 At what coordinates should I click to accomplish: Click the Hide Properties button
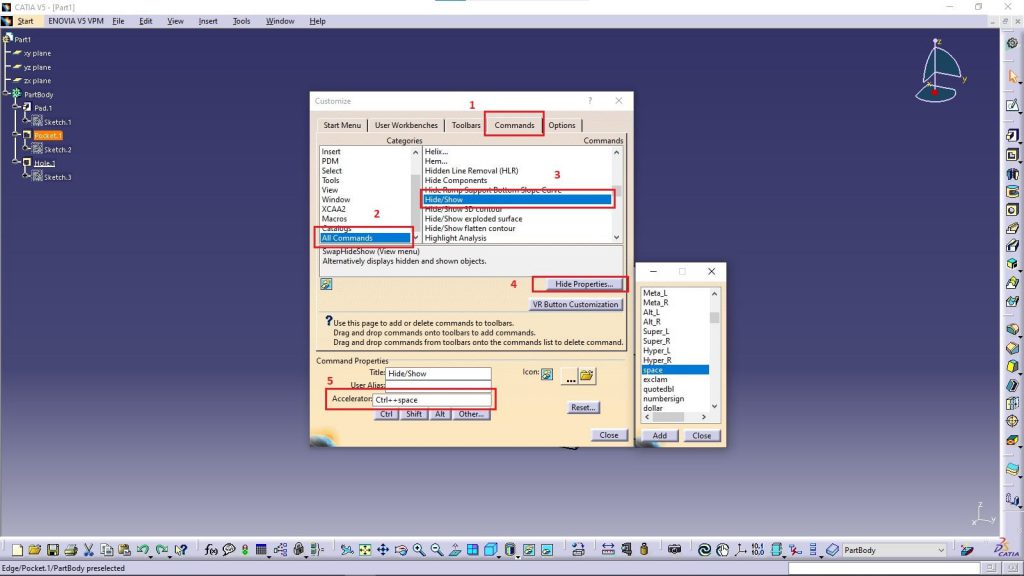(x=584, y=284)
